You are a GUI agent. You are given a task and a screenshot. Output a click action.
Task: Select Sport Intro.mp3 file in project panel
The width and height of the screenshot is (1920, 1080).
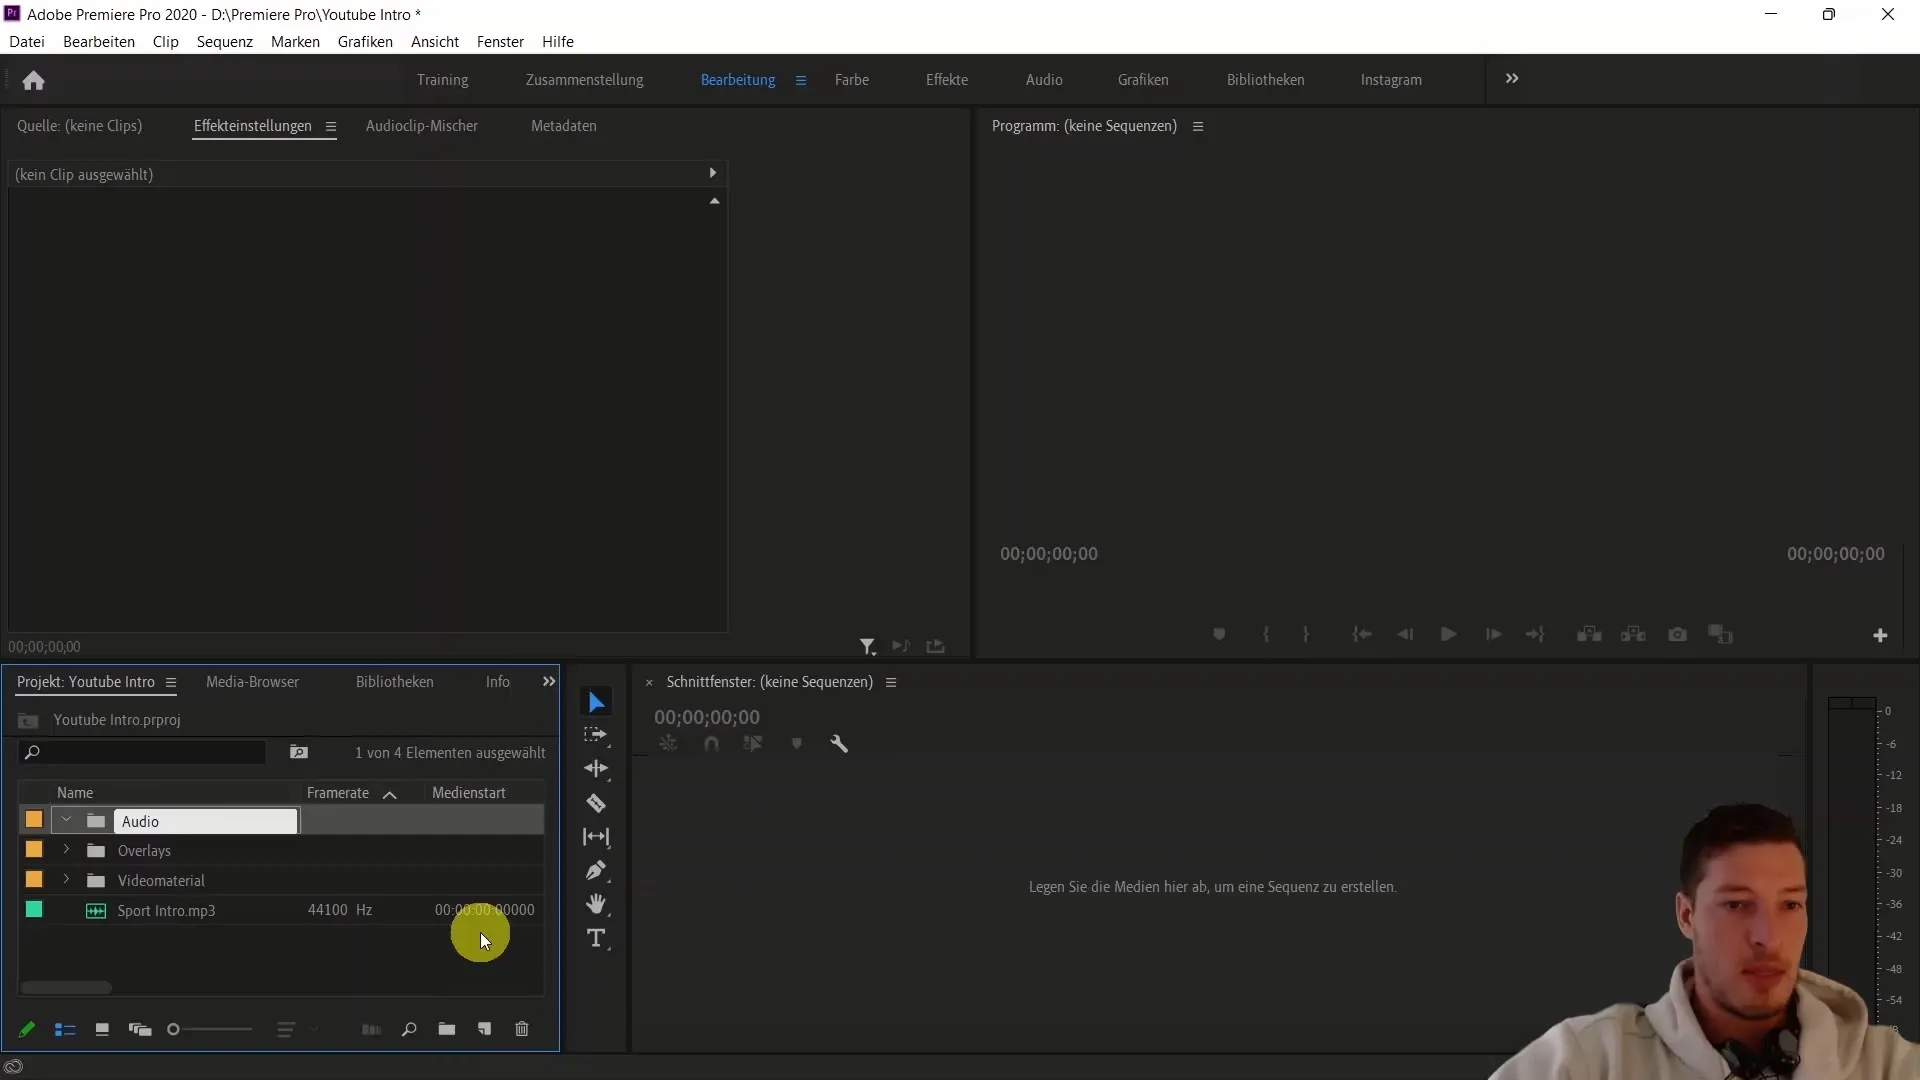[165, 910]
